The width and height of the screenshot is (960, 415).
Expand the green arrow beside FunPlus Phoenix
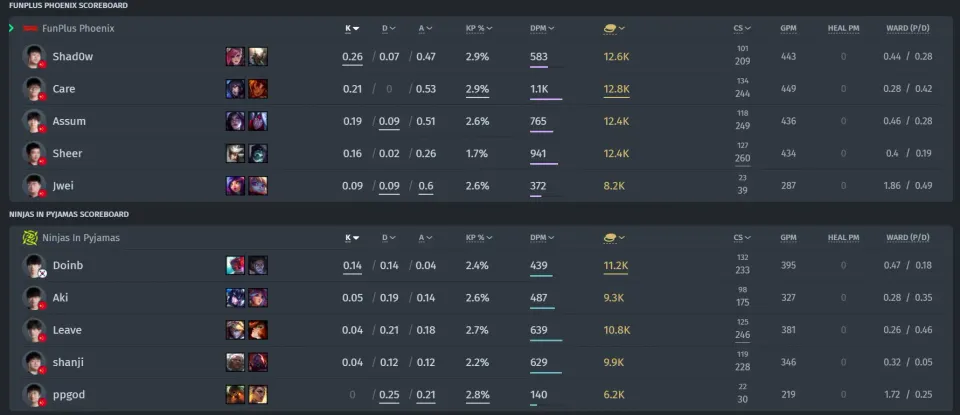12,28
